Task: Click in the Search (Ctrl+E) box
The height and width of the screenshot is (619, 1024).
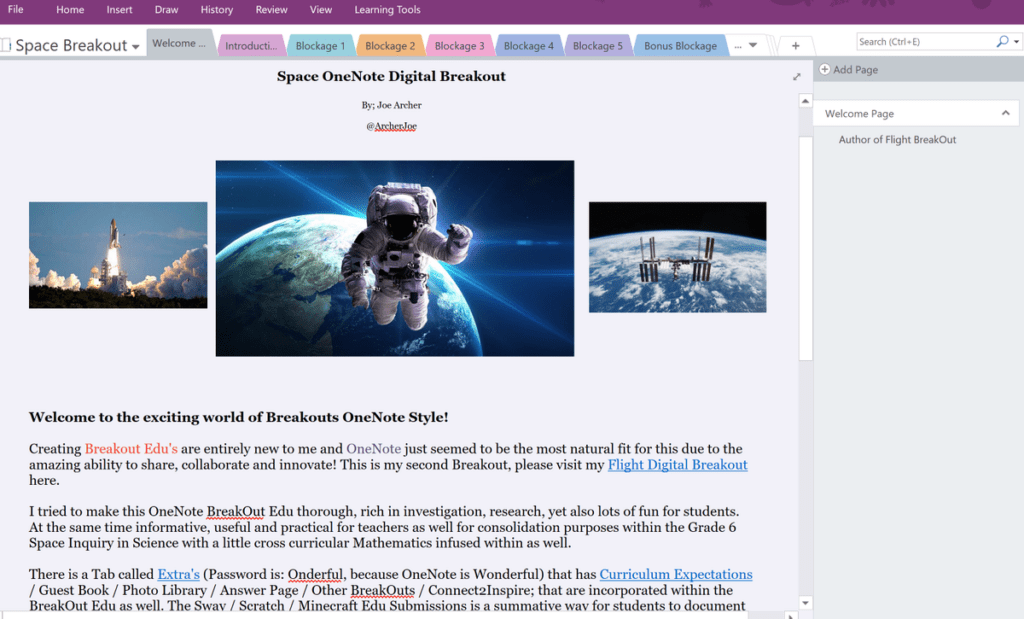Action: tap(925, 42)
